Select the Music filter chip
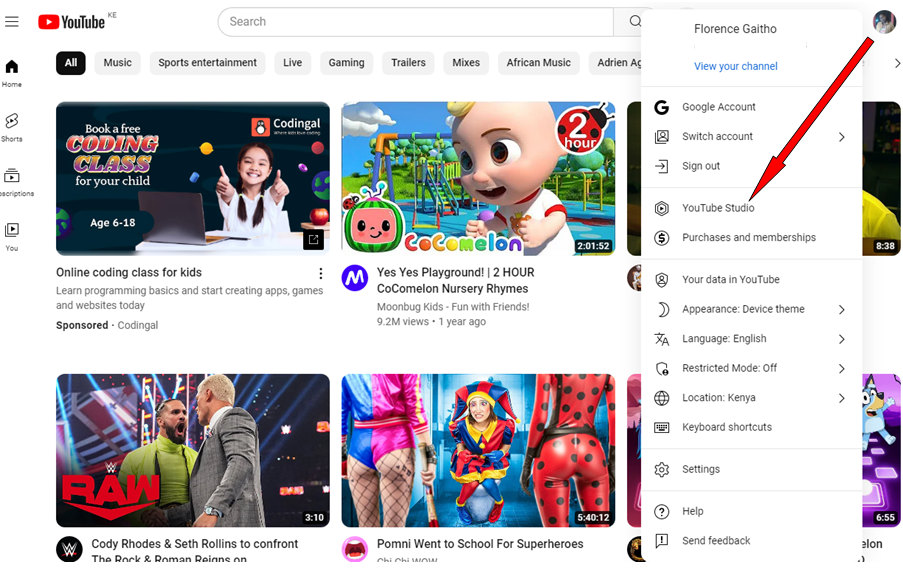 (x=117, y=63)
